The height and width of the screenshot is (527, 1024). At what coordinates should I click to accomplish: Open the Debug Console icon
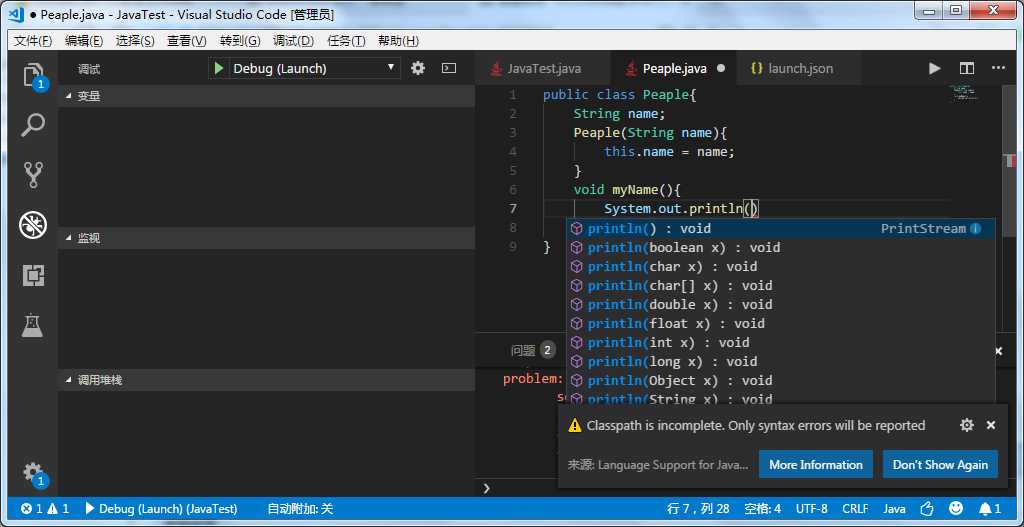449,68
